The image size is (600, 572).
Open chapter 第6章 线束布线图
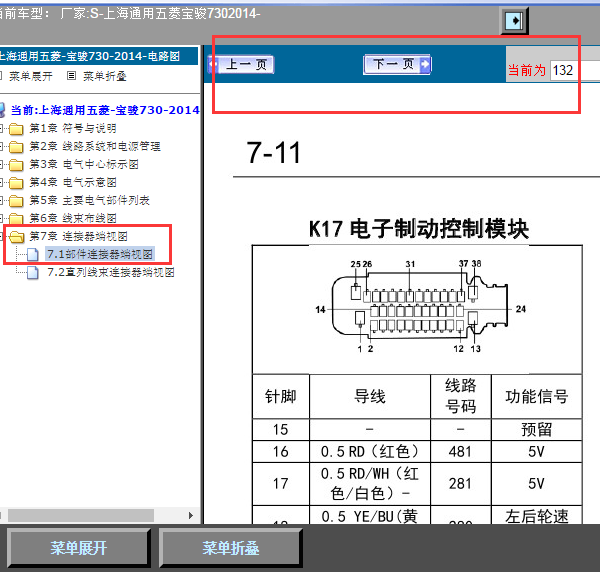[73, 218]
